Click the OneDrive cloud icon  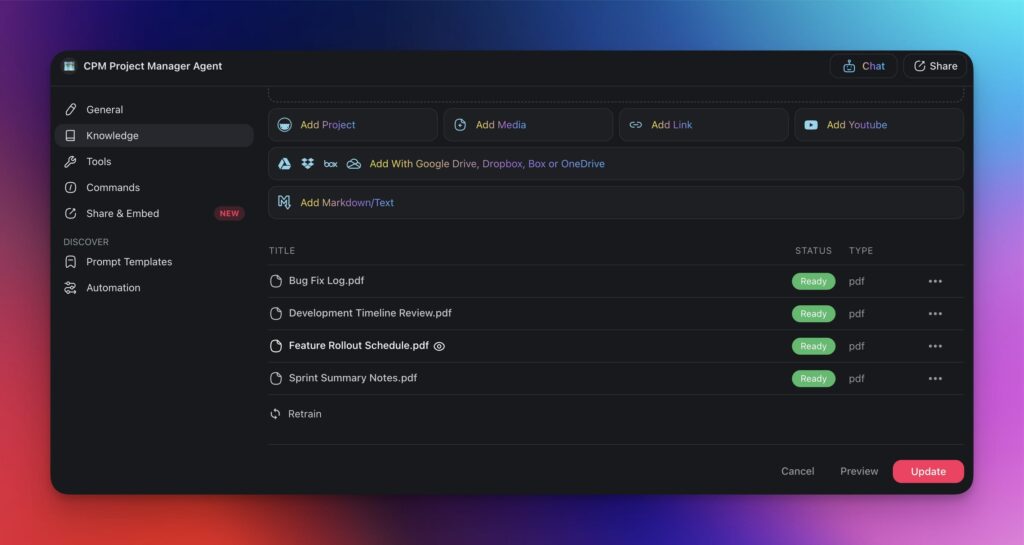(354, 164)
